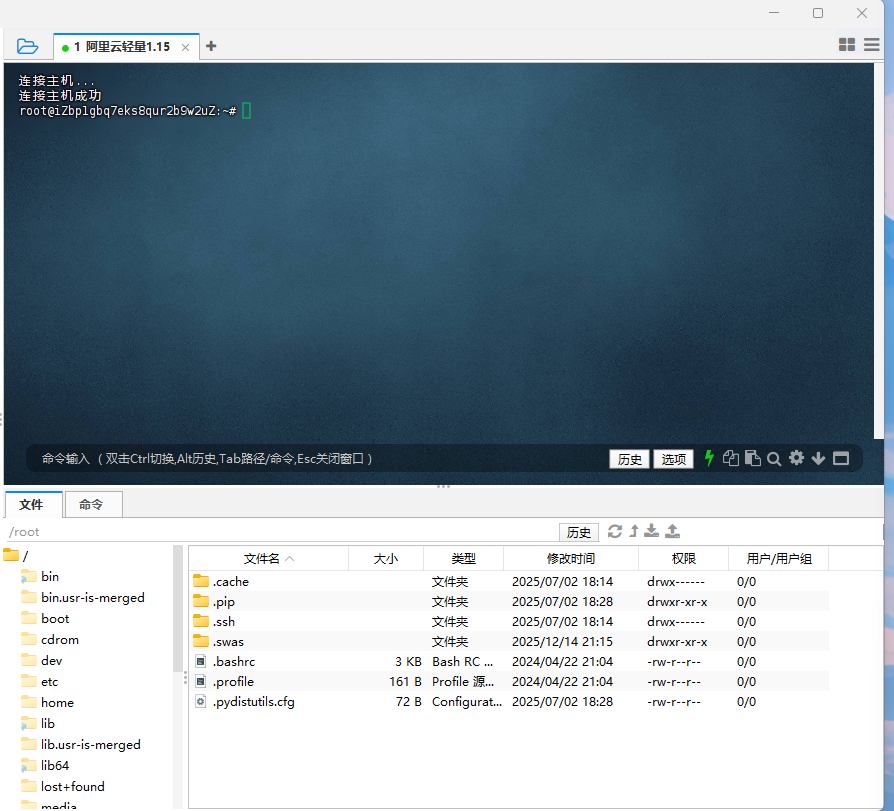This screenshot has width=894, height=811.
Task: Click the green lightning quick command icon
Action: pos(710,458)
